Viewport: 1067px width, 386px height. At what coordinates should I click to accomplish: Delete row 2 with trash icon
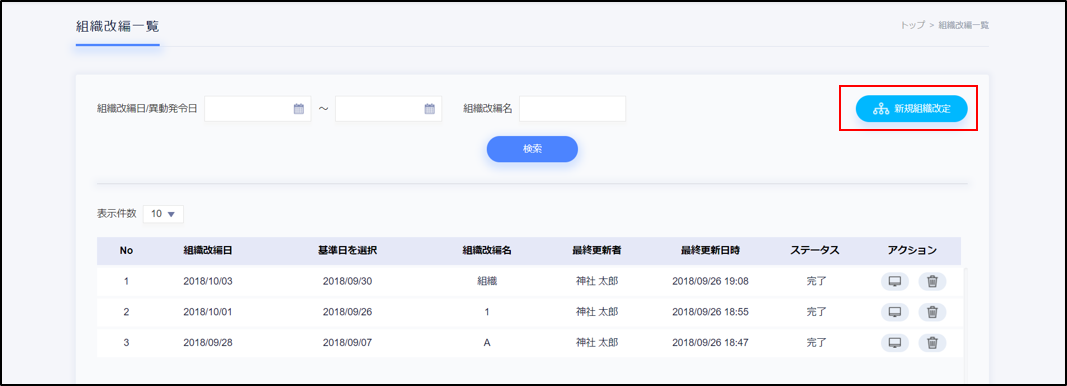click(932, 312)
